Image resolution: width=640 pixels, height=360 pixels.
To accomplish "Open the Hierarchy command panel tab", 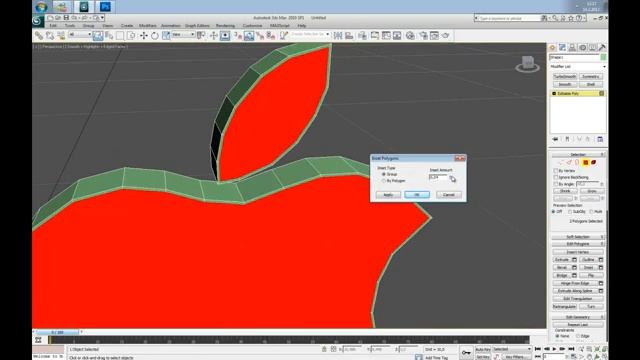I will (572, 48).
